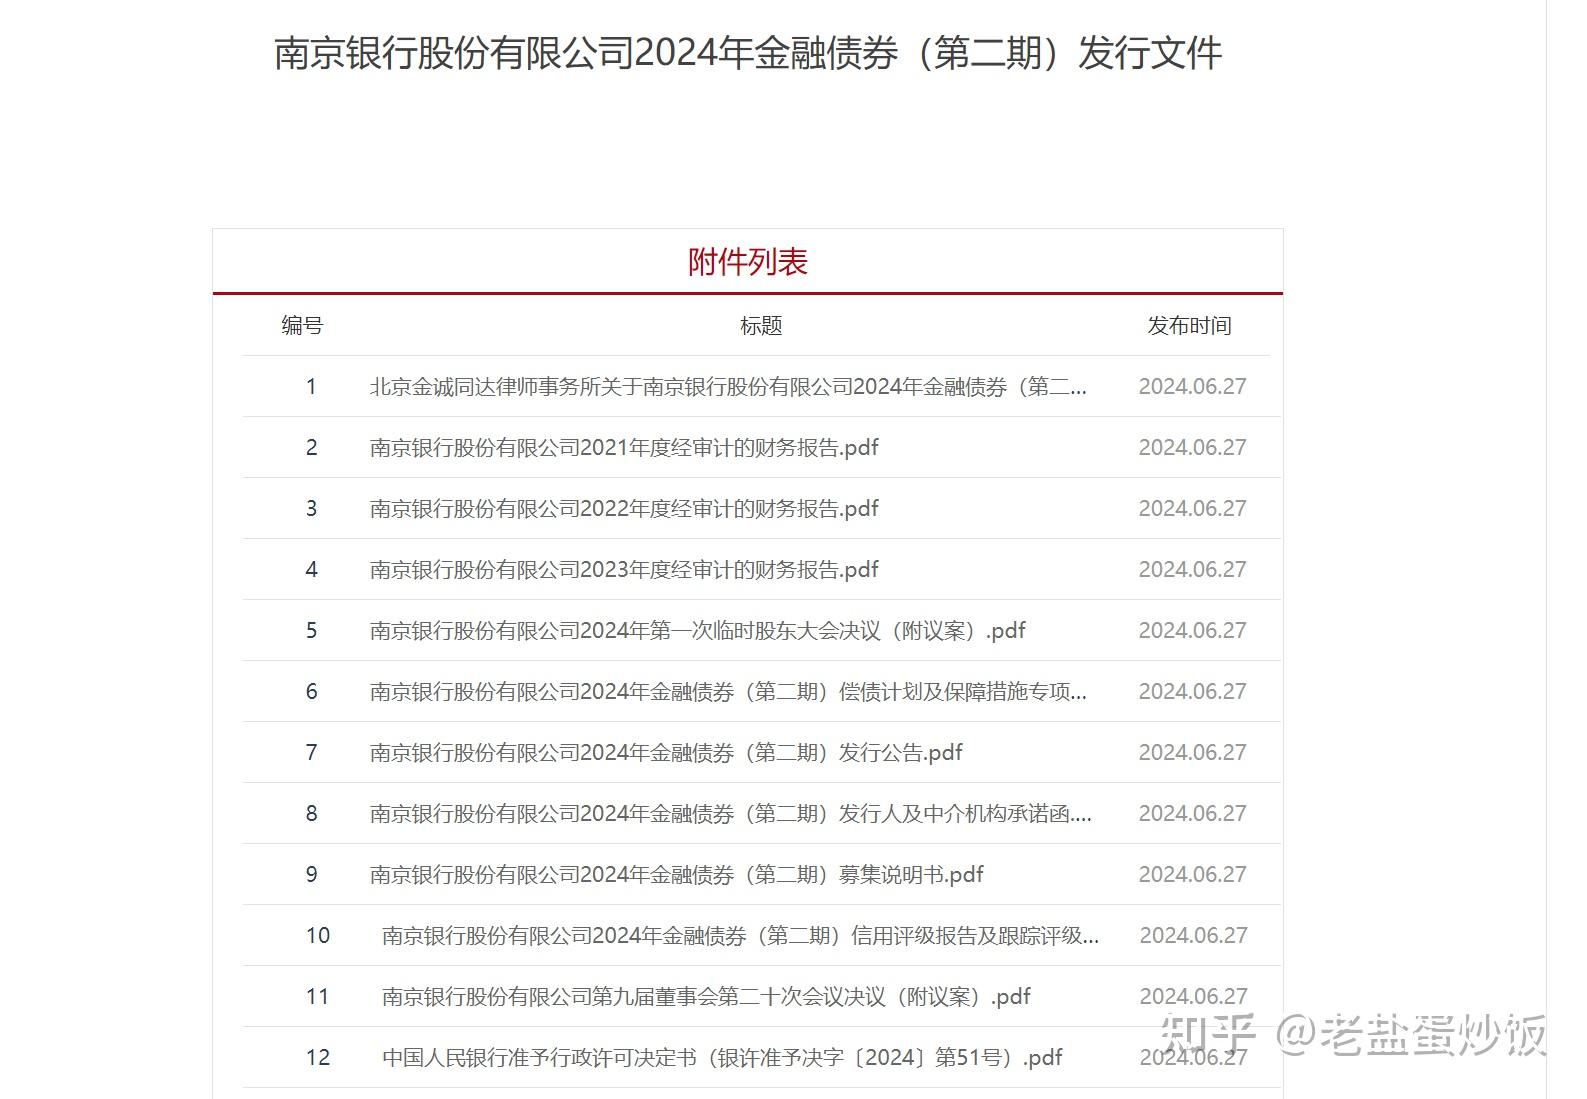Click row number 4 in the 编号 column
Screen dimensions: 1587x1099
(311, 570)
